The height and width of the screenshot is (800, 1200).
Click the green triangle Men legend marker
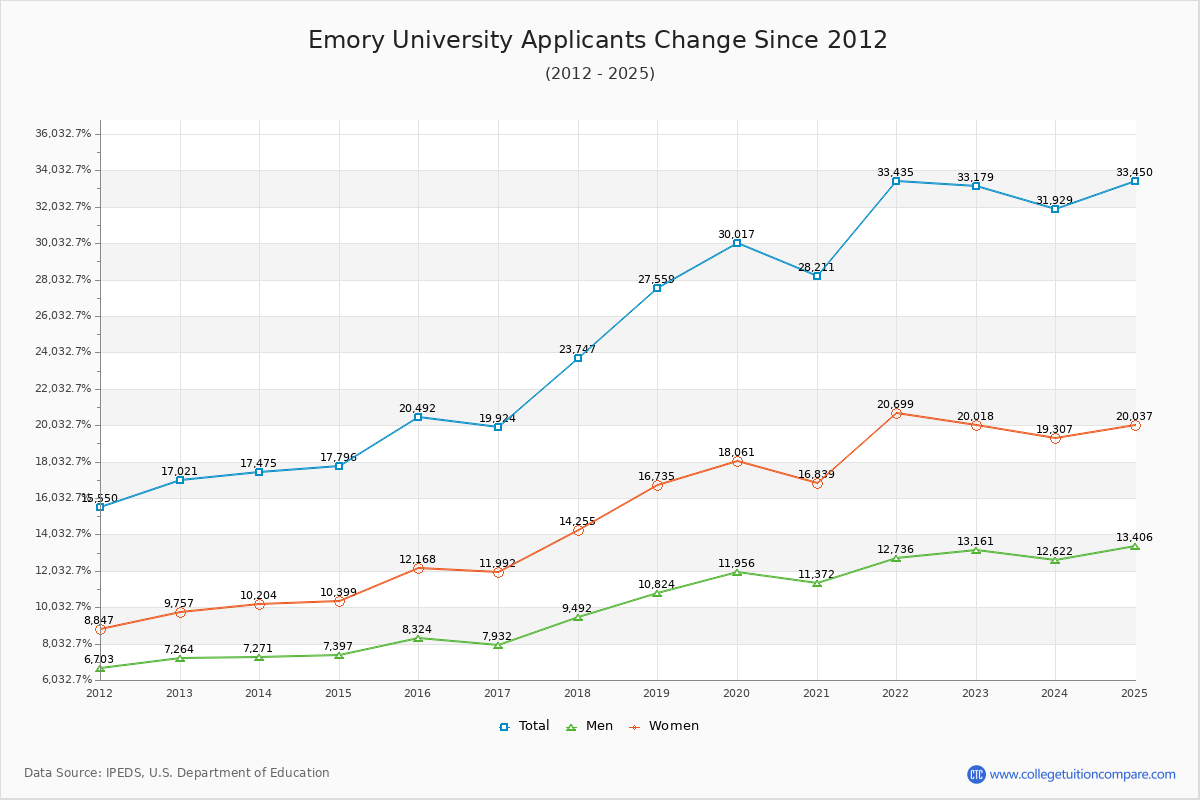(x=571, y=727)
